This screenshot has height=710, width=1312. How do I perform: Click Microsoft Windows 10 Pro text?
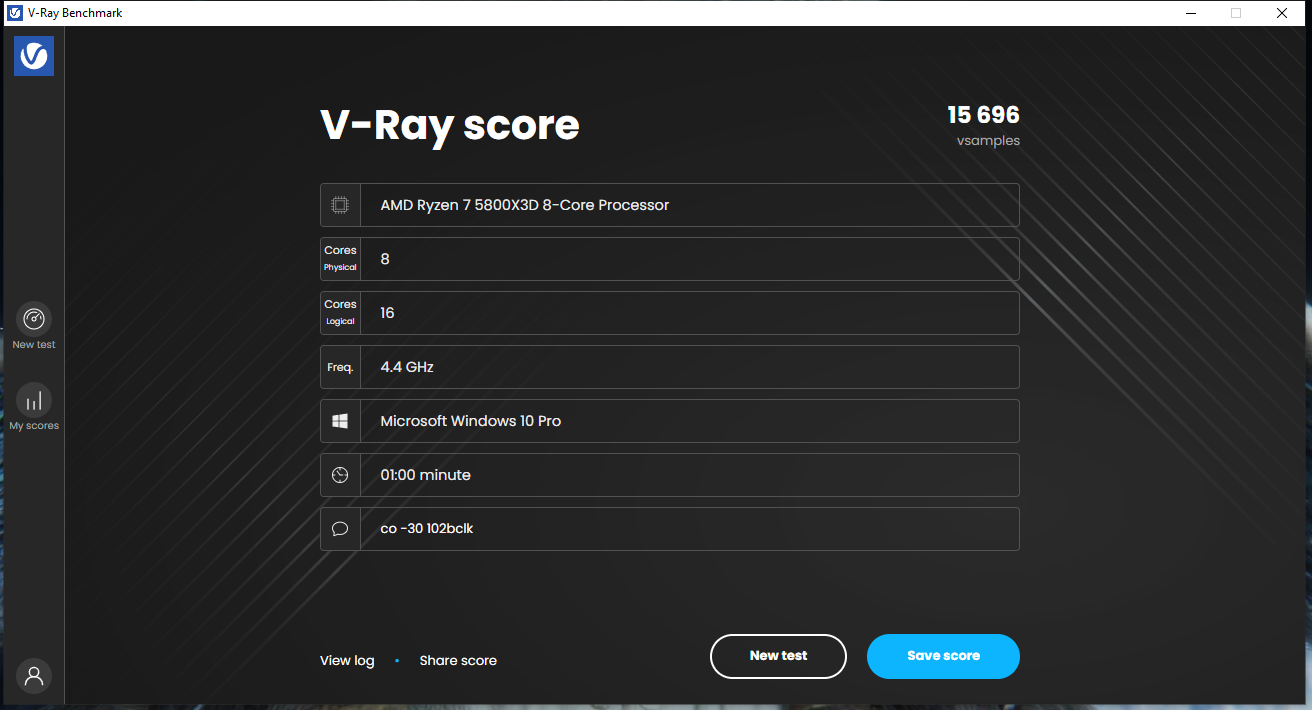click(471, 421)
